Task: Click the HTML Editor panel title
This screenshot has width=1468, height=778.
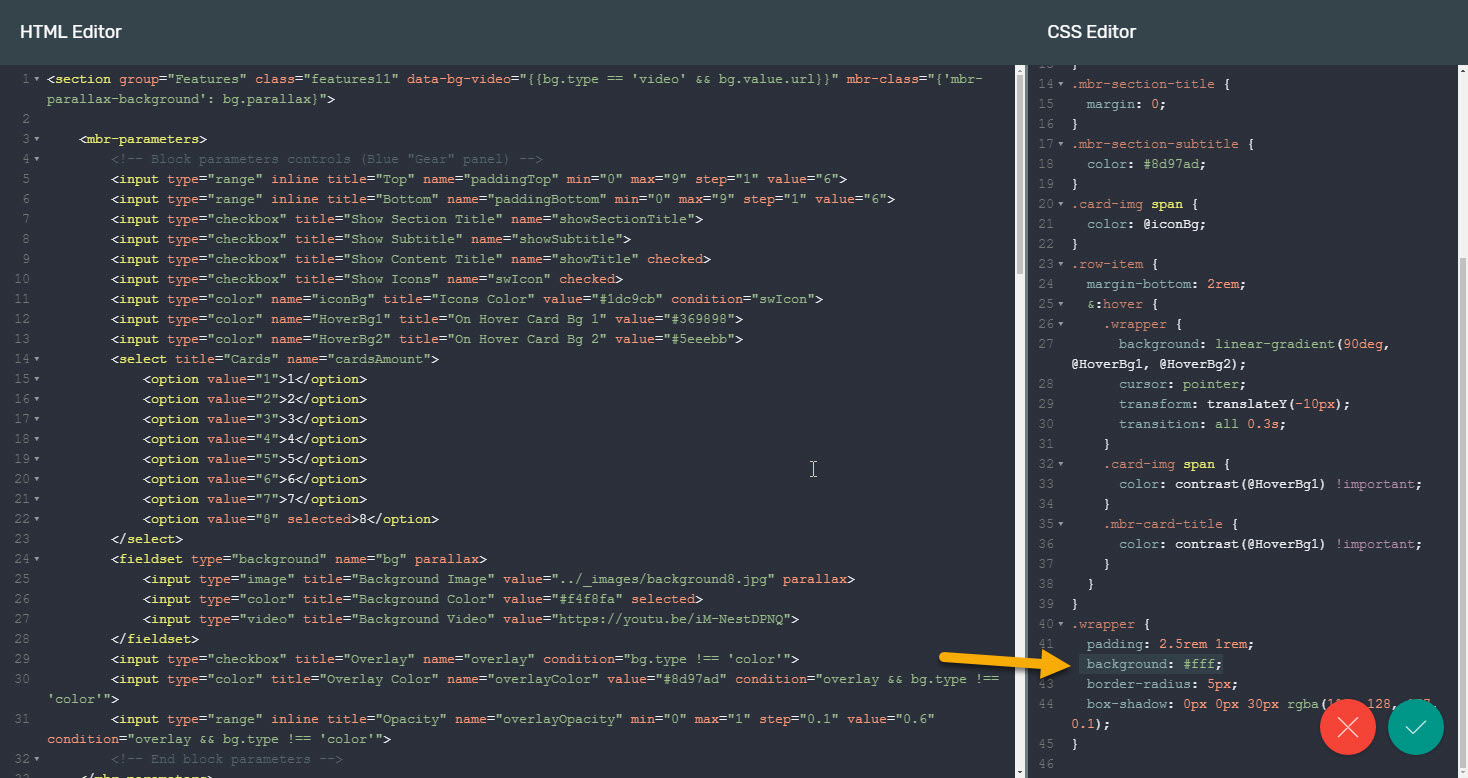Action: click(x=71, y=32)
